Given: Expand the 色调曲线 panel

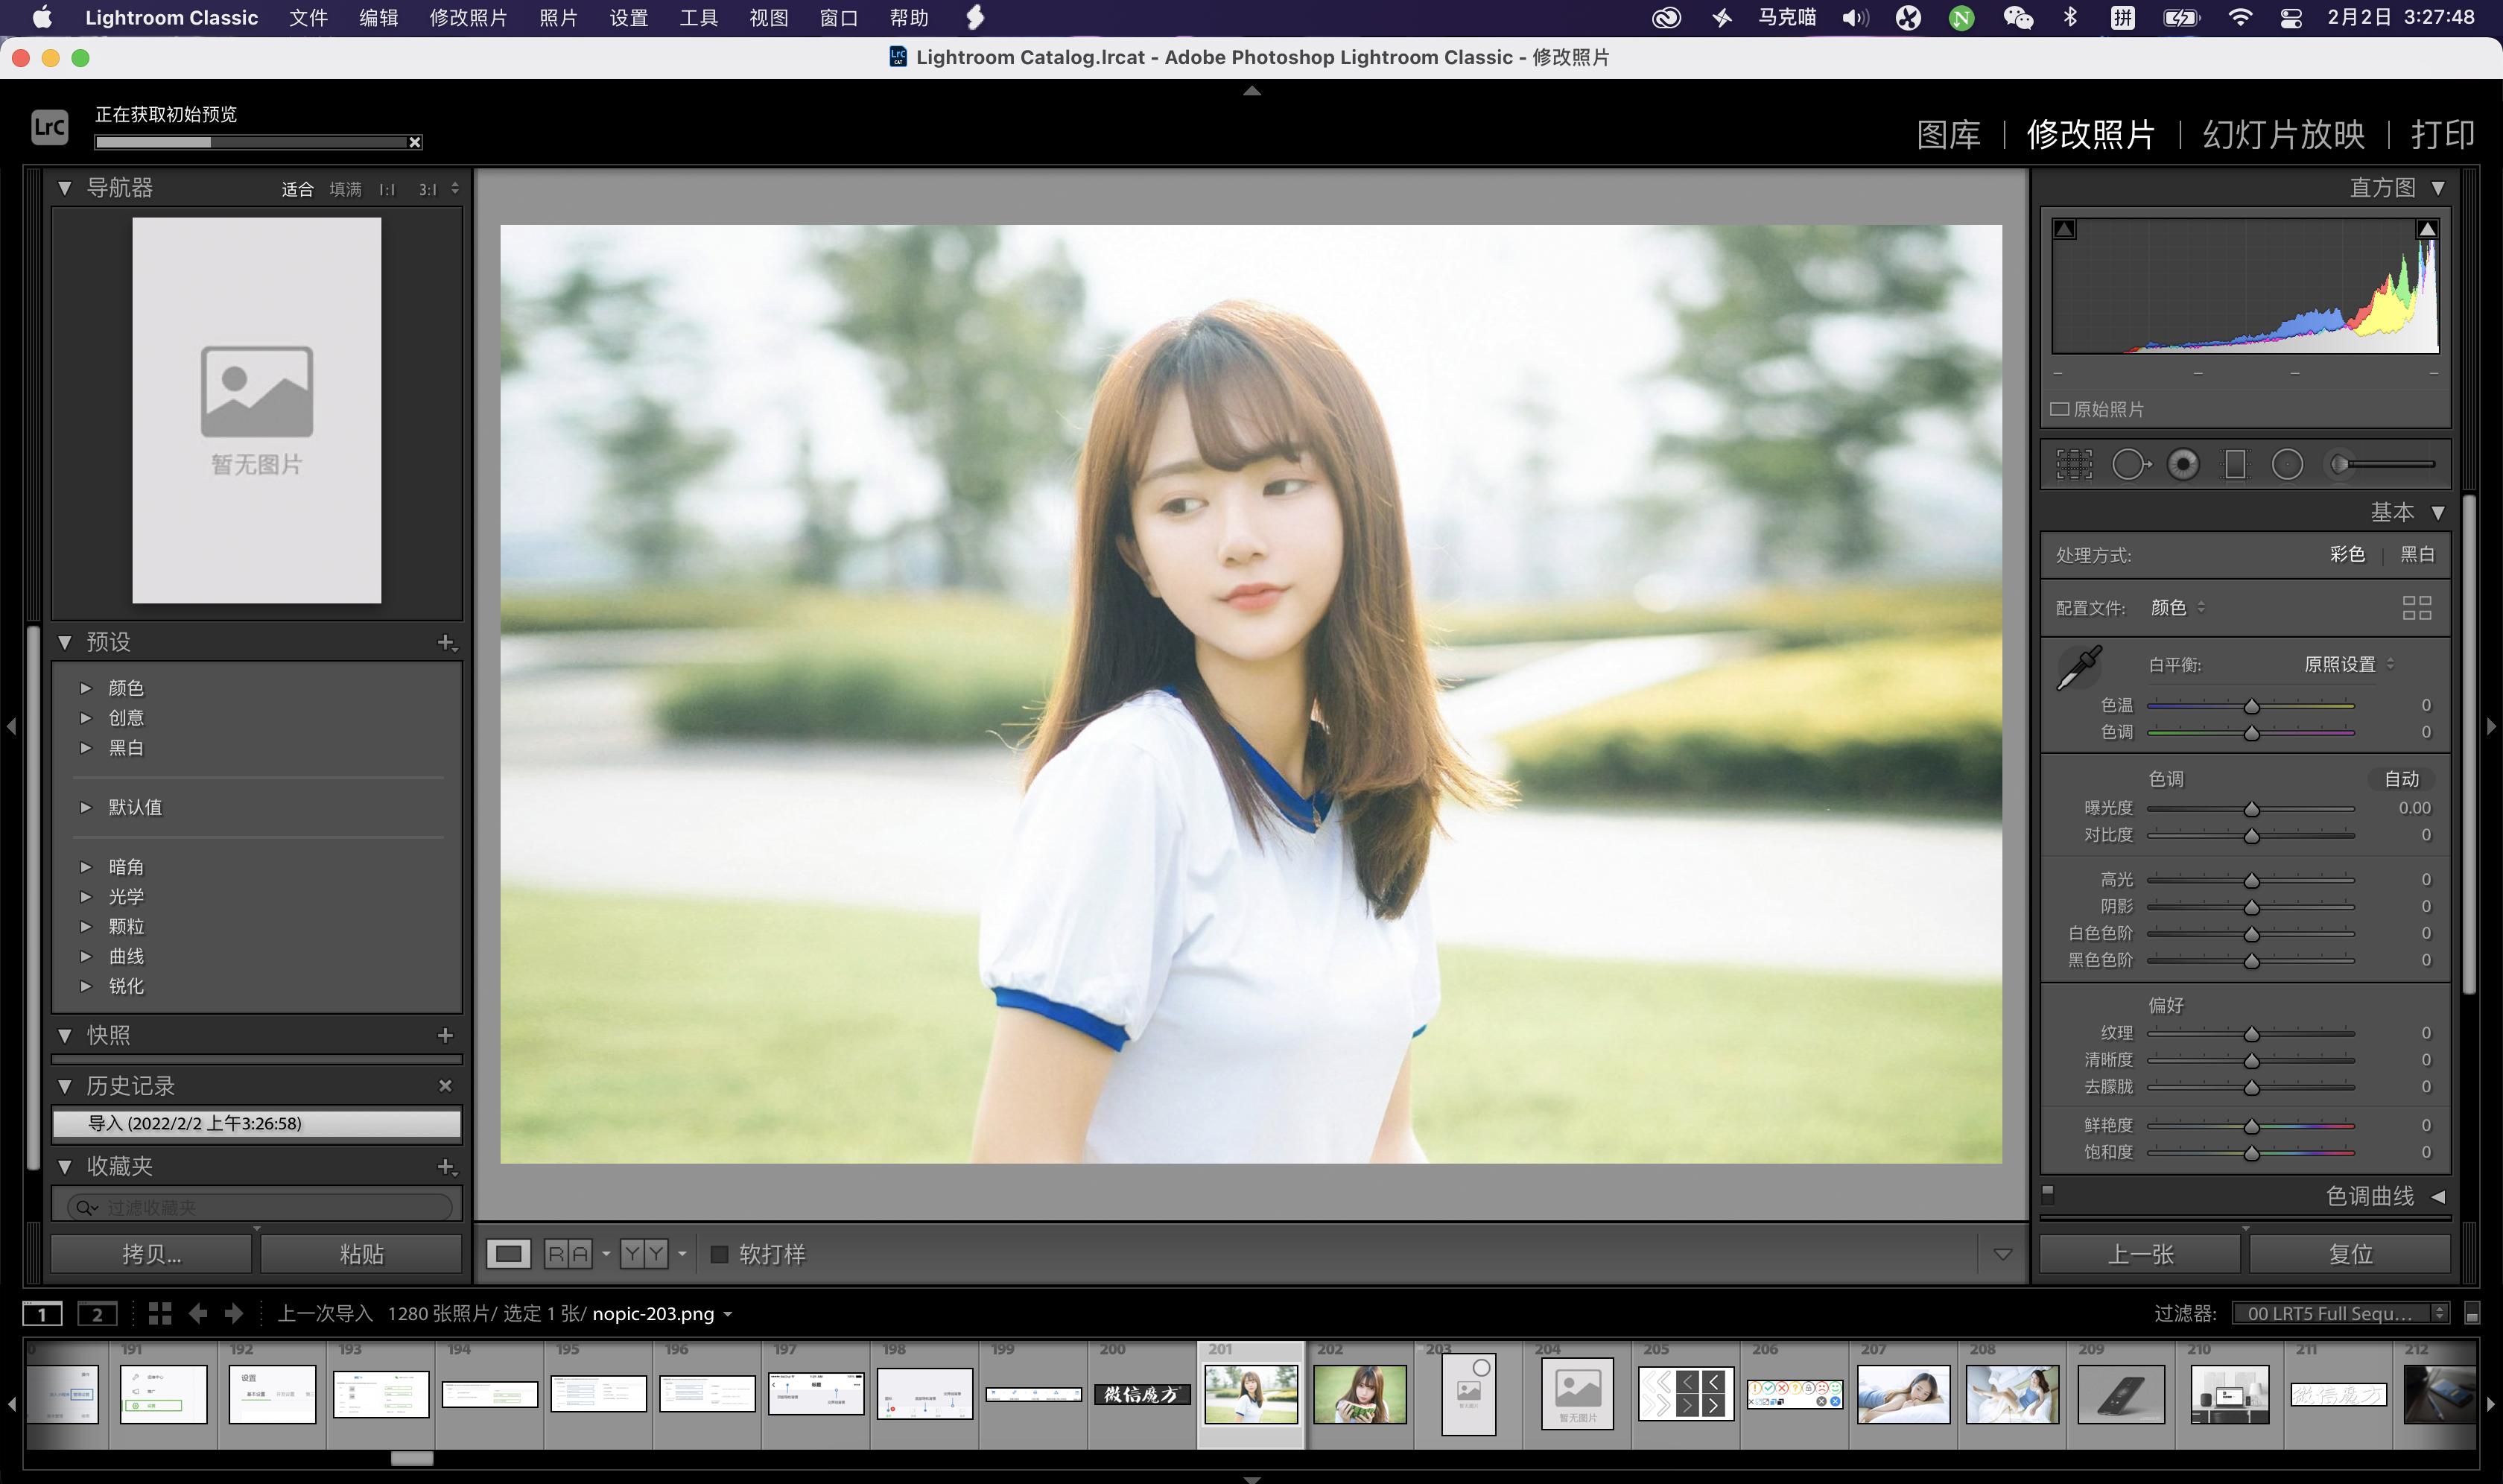Looking at the screenshot, I should [2438, 1196].
